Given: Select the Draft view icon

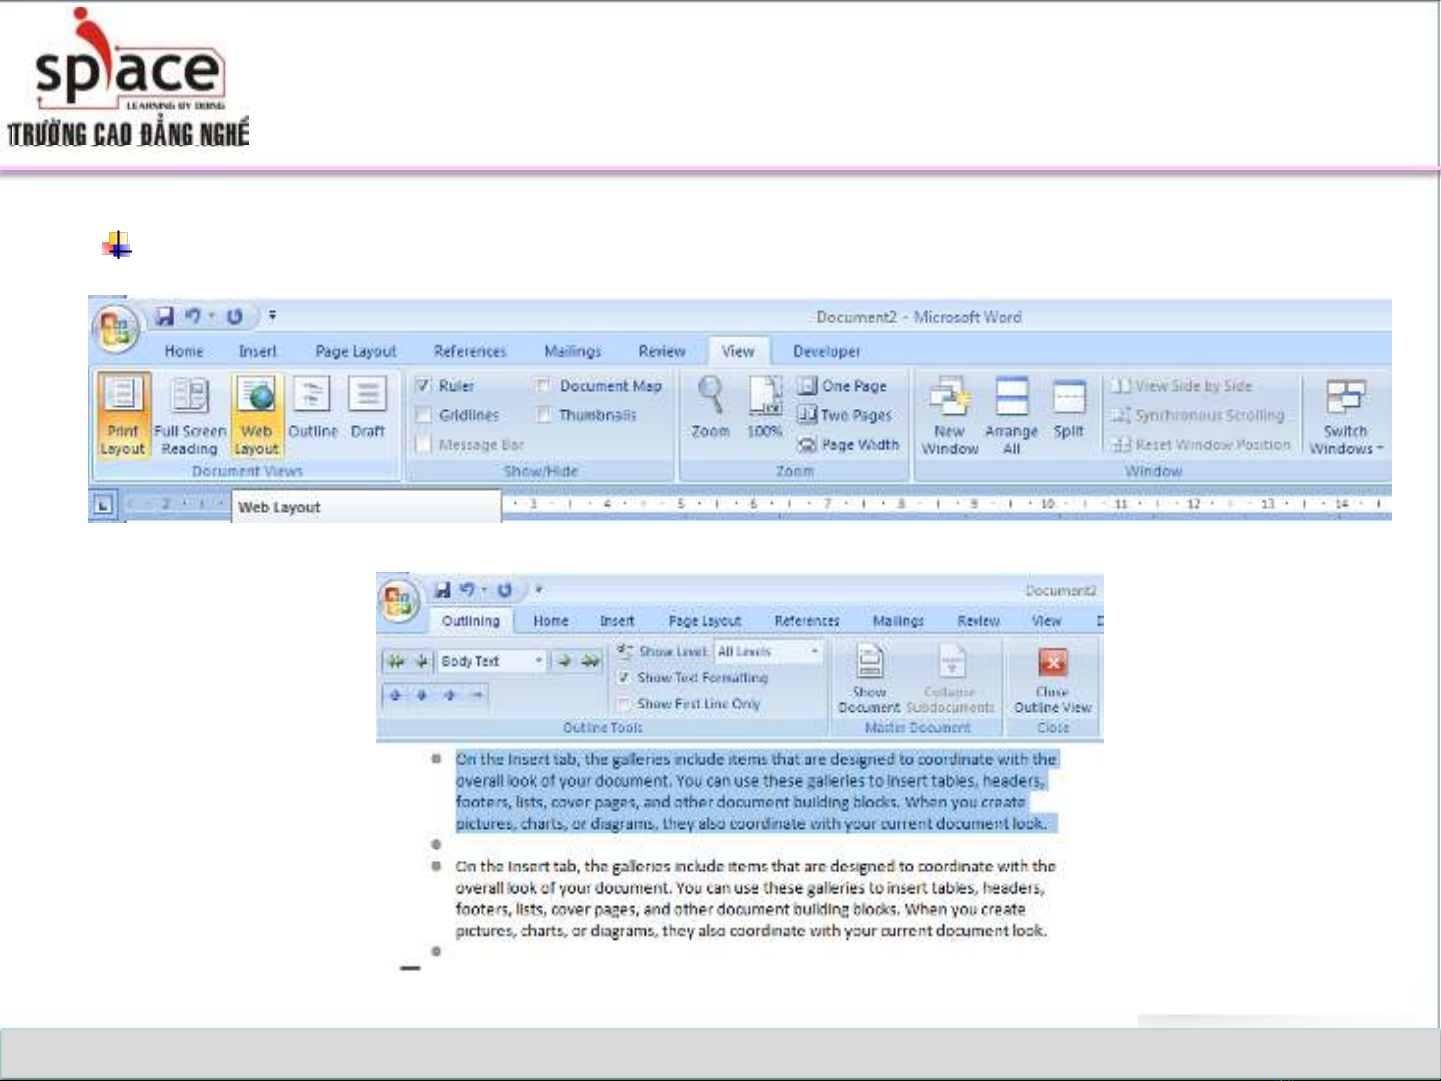Looking at the screenshot, I should coord(367,411).
